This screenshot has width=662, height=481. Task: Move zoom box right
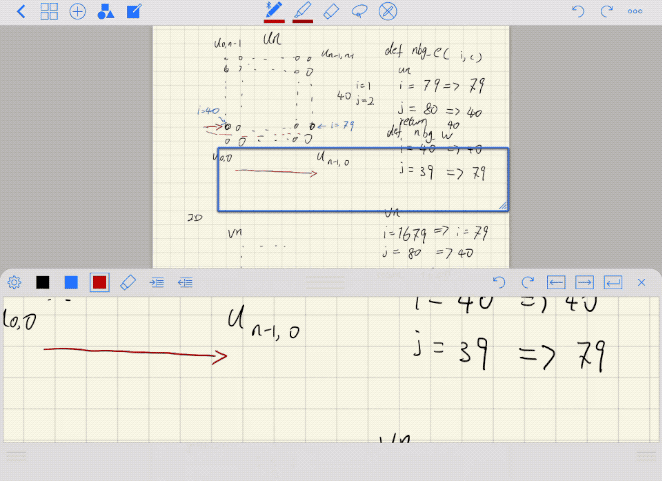click(x=584, y=282)
